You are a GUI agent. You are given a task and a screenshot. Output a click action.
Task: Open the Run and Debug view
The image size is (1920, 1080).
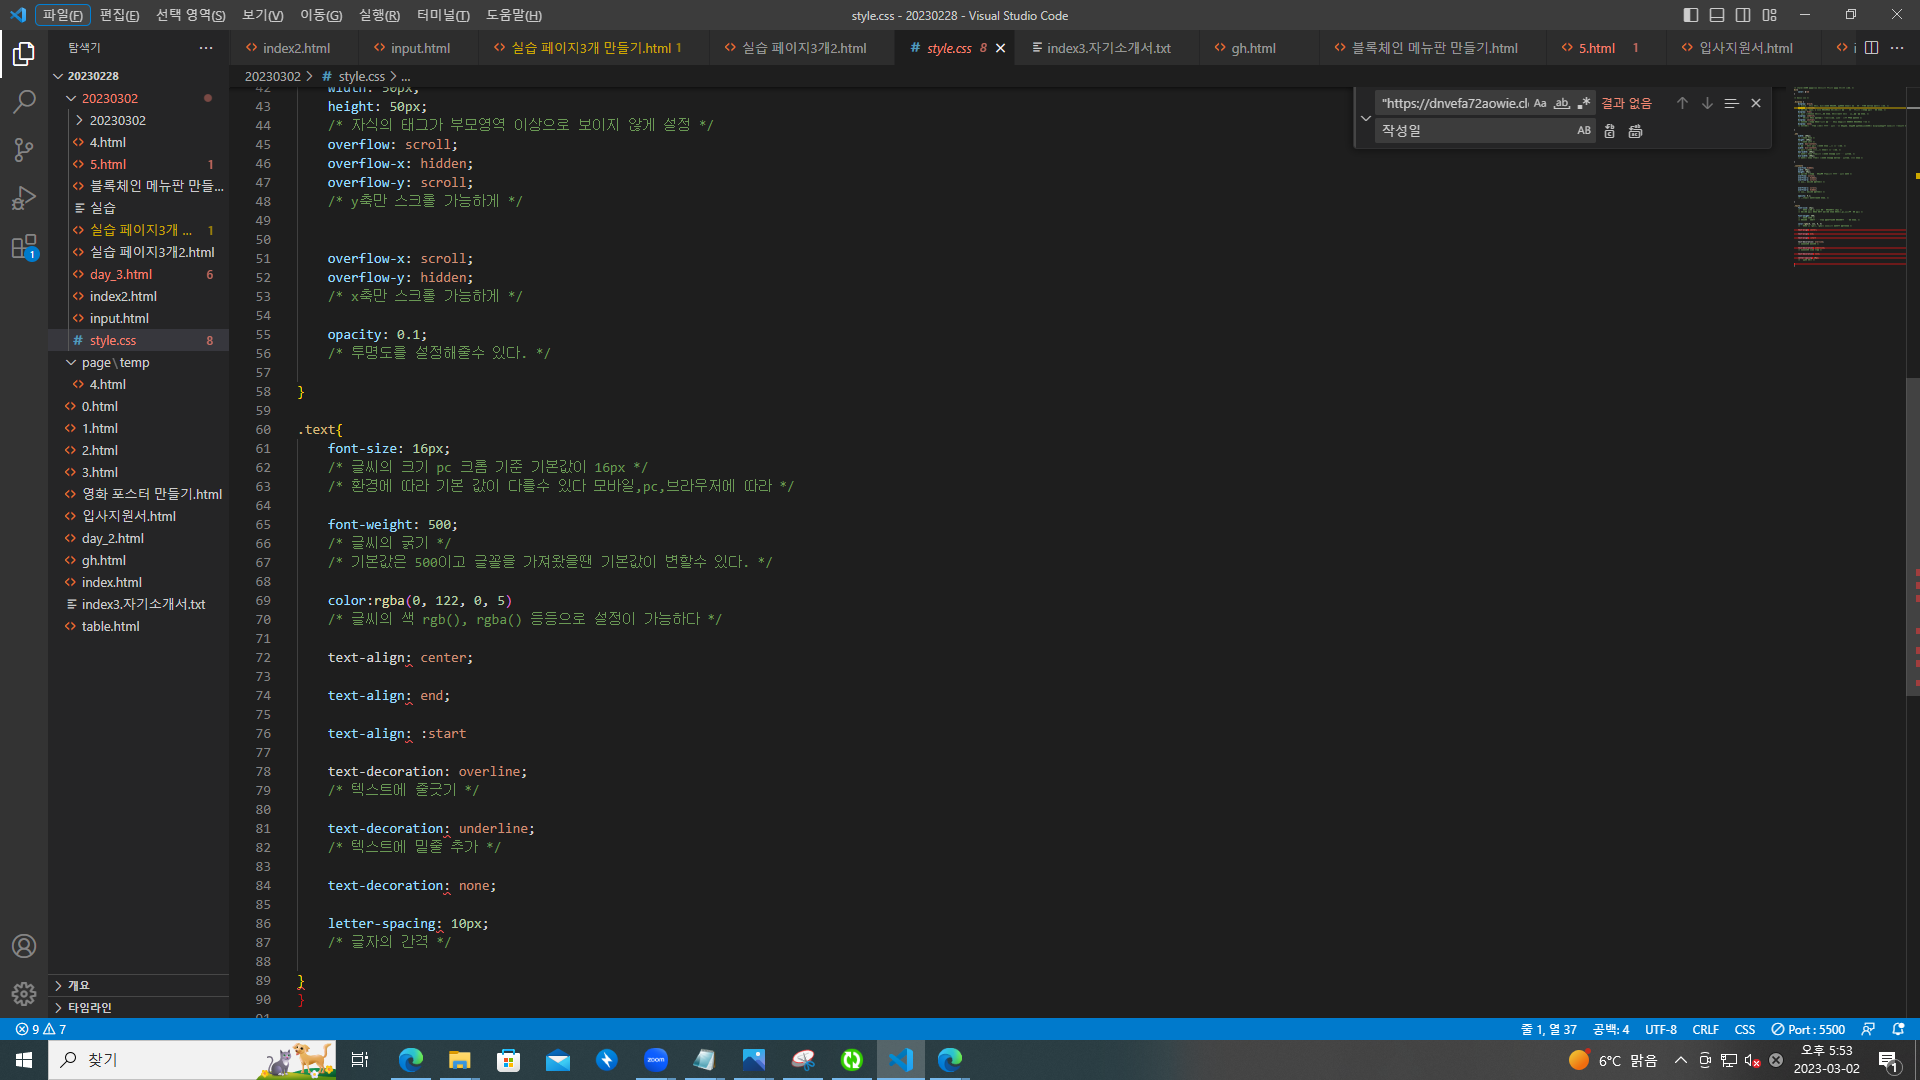click(24, 198)
